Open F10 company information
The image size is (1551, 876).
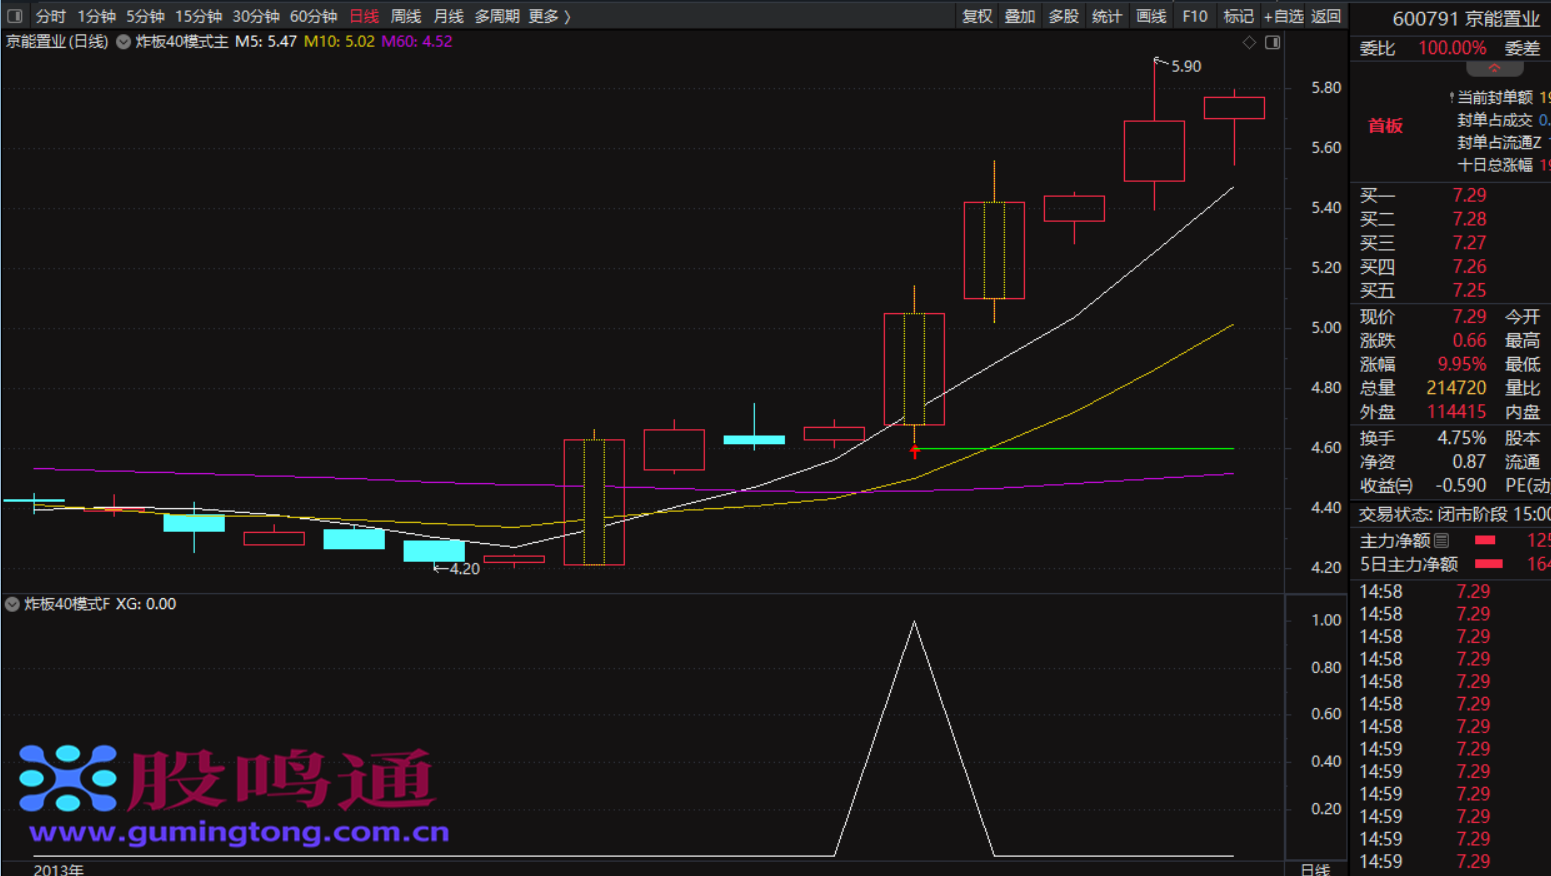(x=1194, y=16)
